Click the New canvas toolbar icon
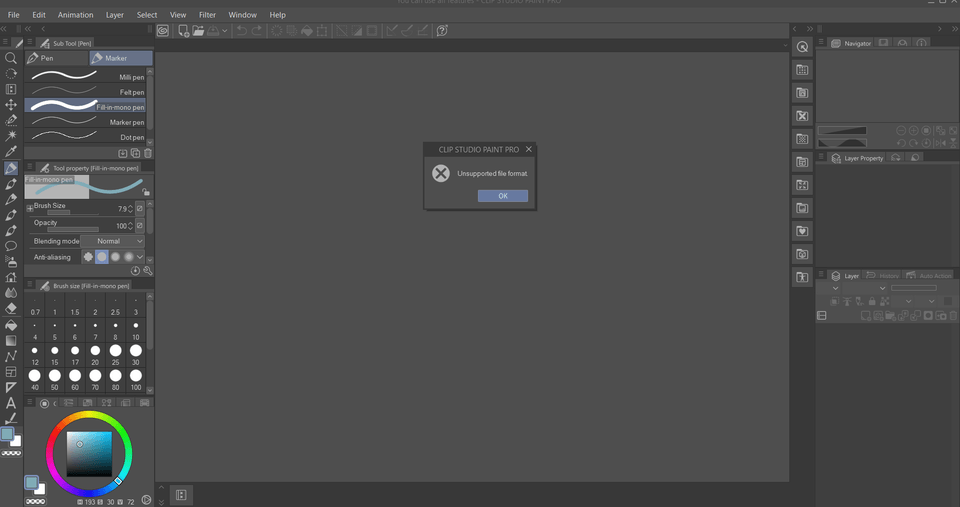The height and width of the screenshot is (507, 960). [x=183, y=31]
